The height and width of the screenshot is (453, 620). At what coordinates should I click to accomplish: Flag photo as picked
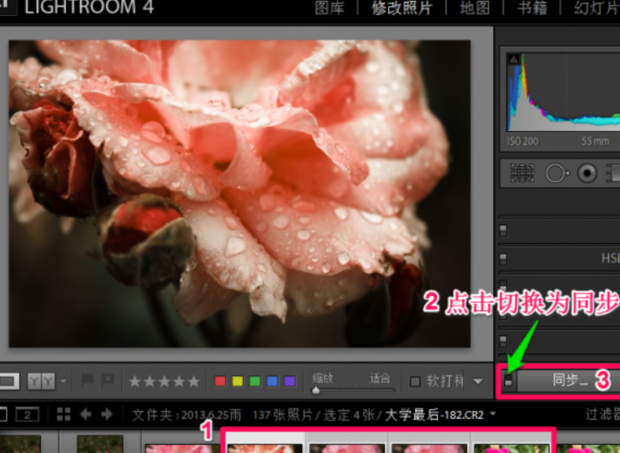pyautogui.click(x=87, y=381)
